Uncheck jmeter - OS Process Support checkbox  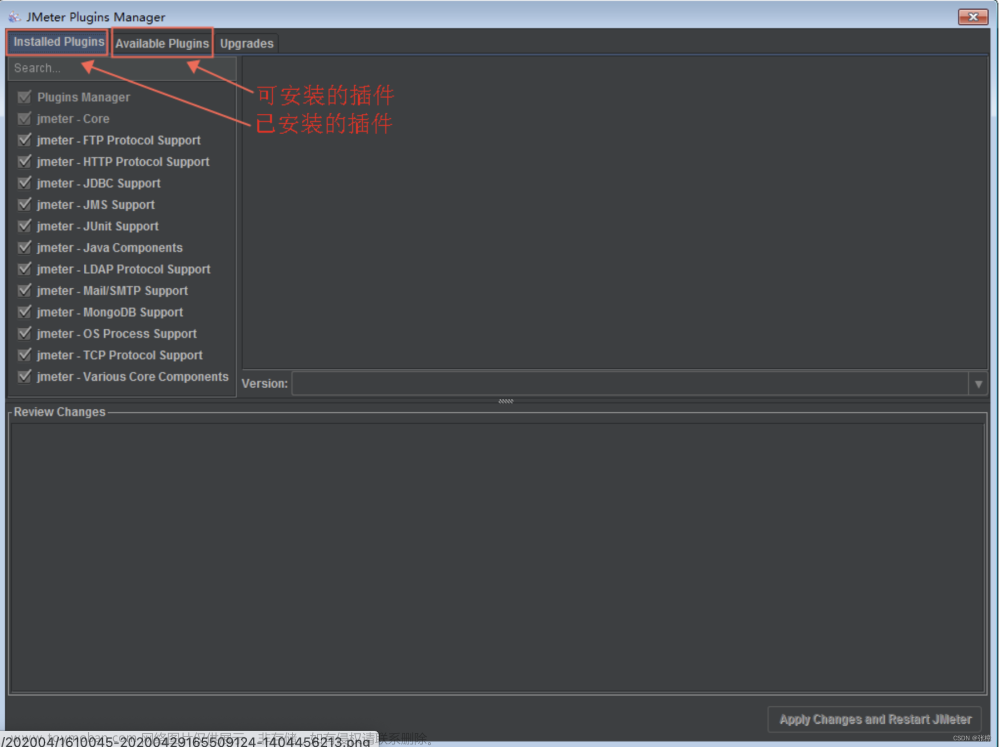click(24, 334)
